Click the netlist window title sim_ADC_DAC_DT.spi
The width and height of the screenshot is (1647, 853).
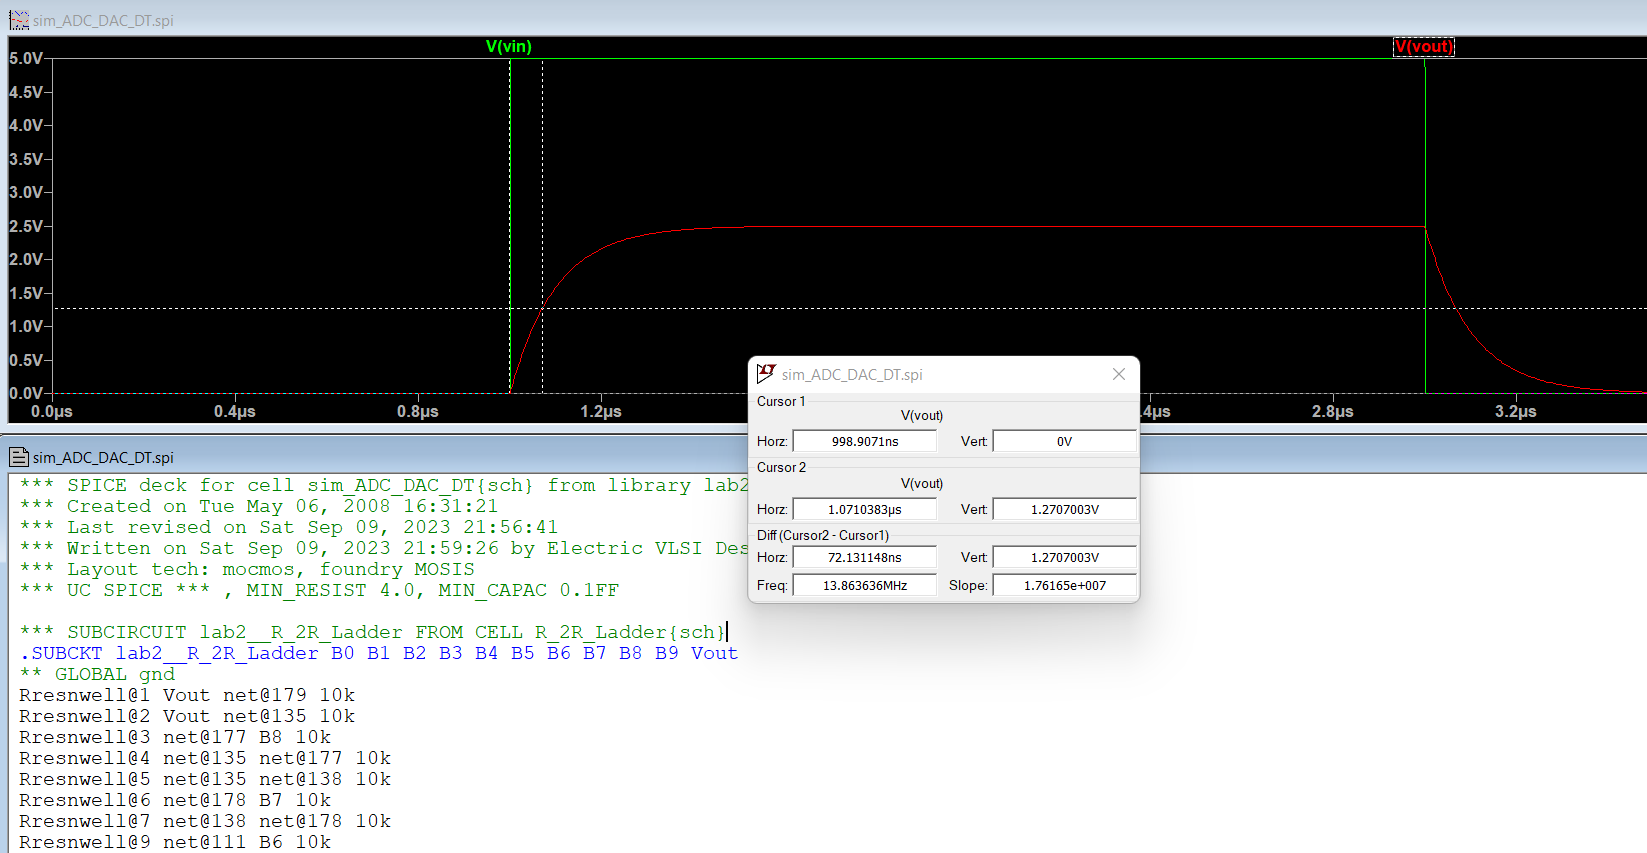[103, 458]
